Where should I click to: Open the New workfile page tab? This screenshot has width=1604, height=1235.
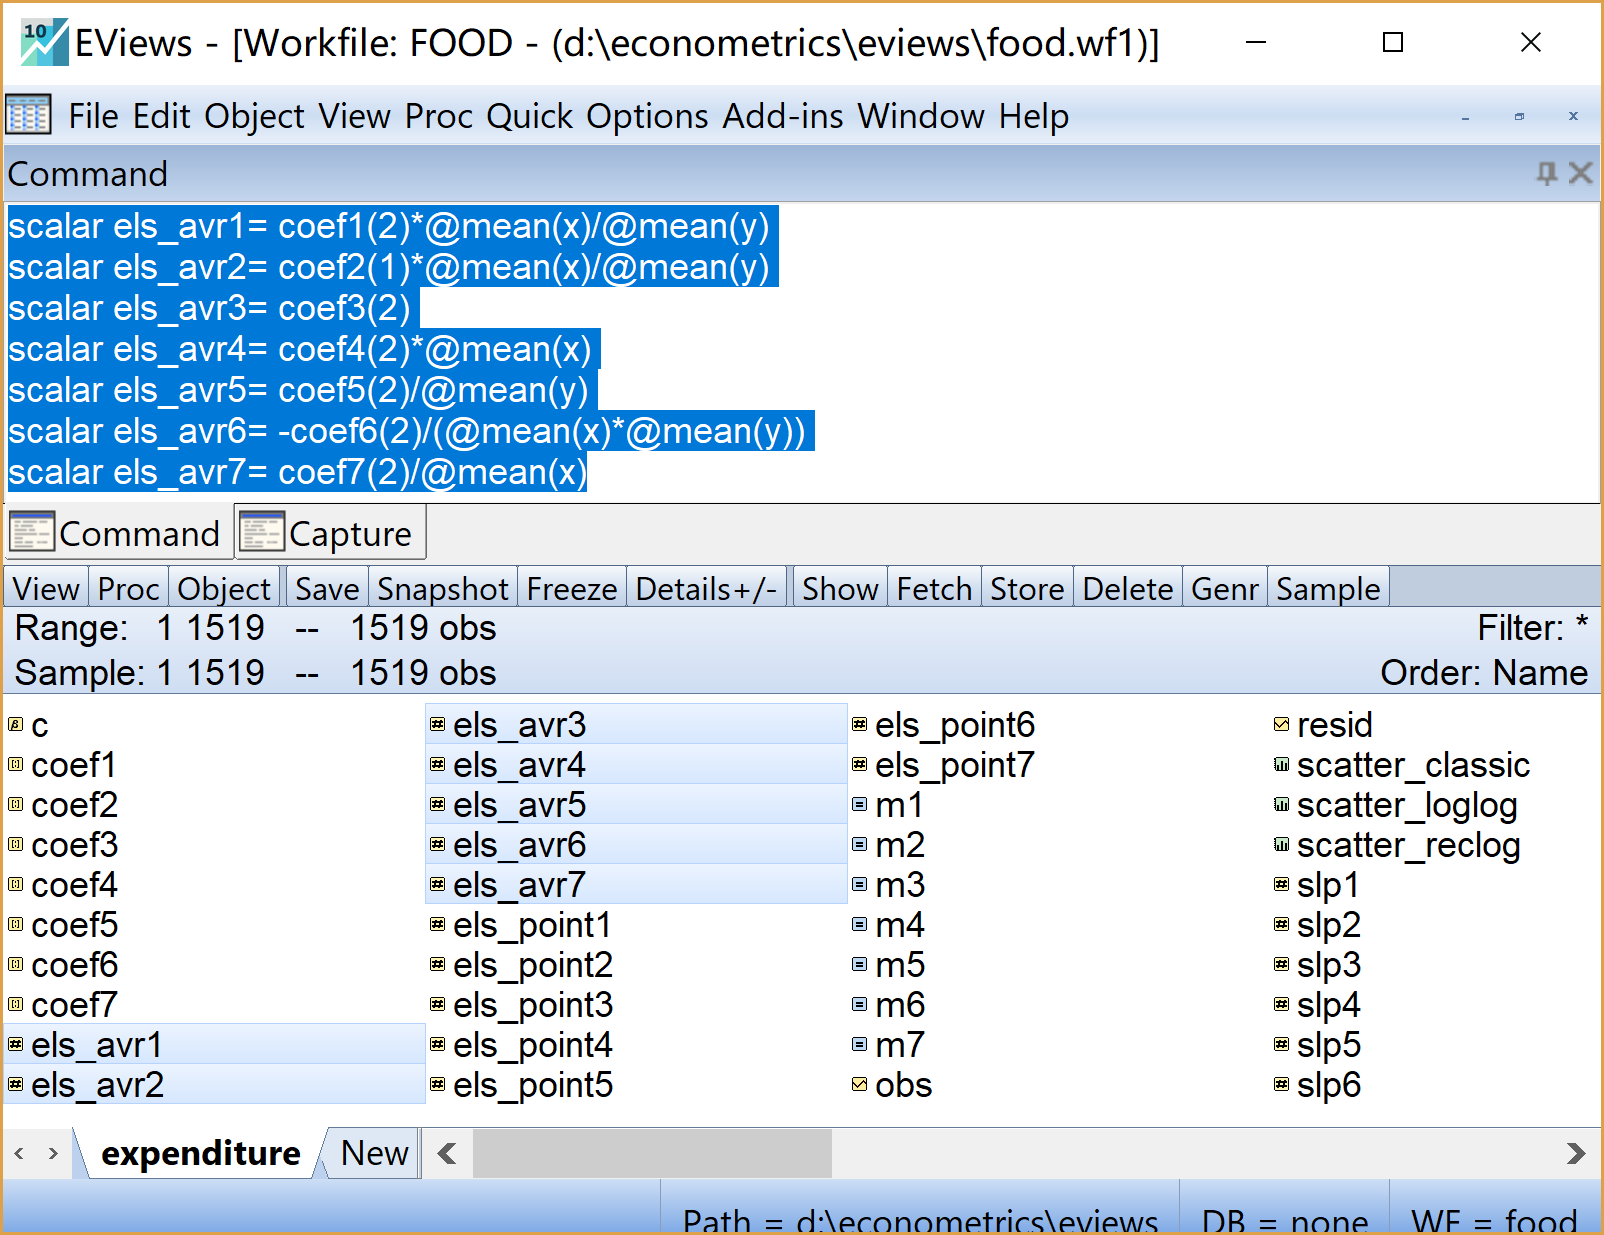point(374,1153)
